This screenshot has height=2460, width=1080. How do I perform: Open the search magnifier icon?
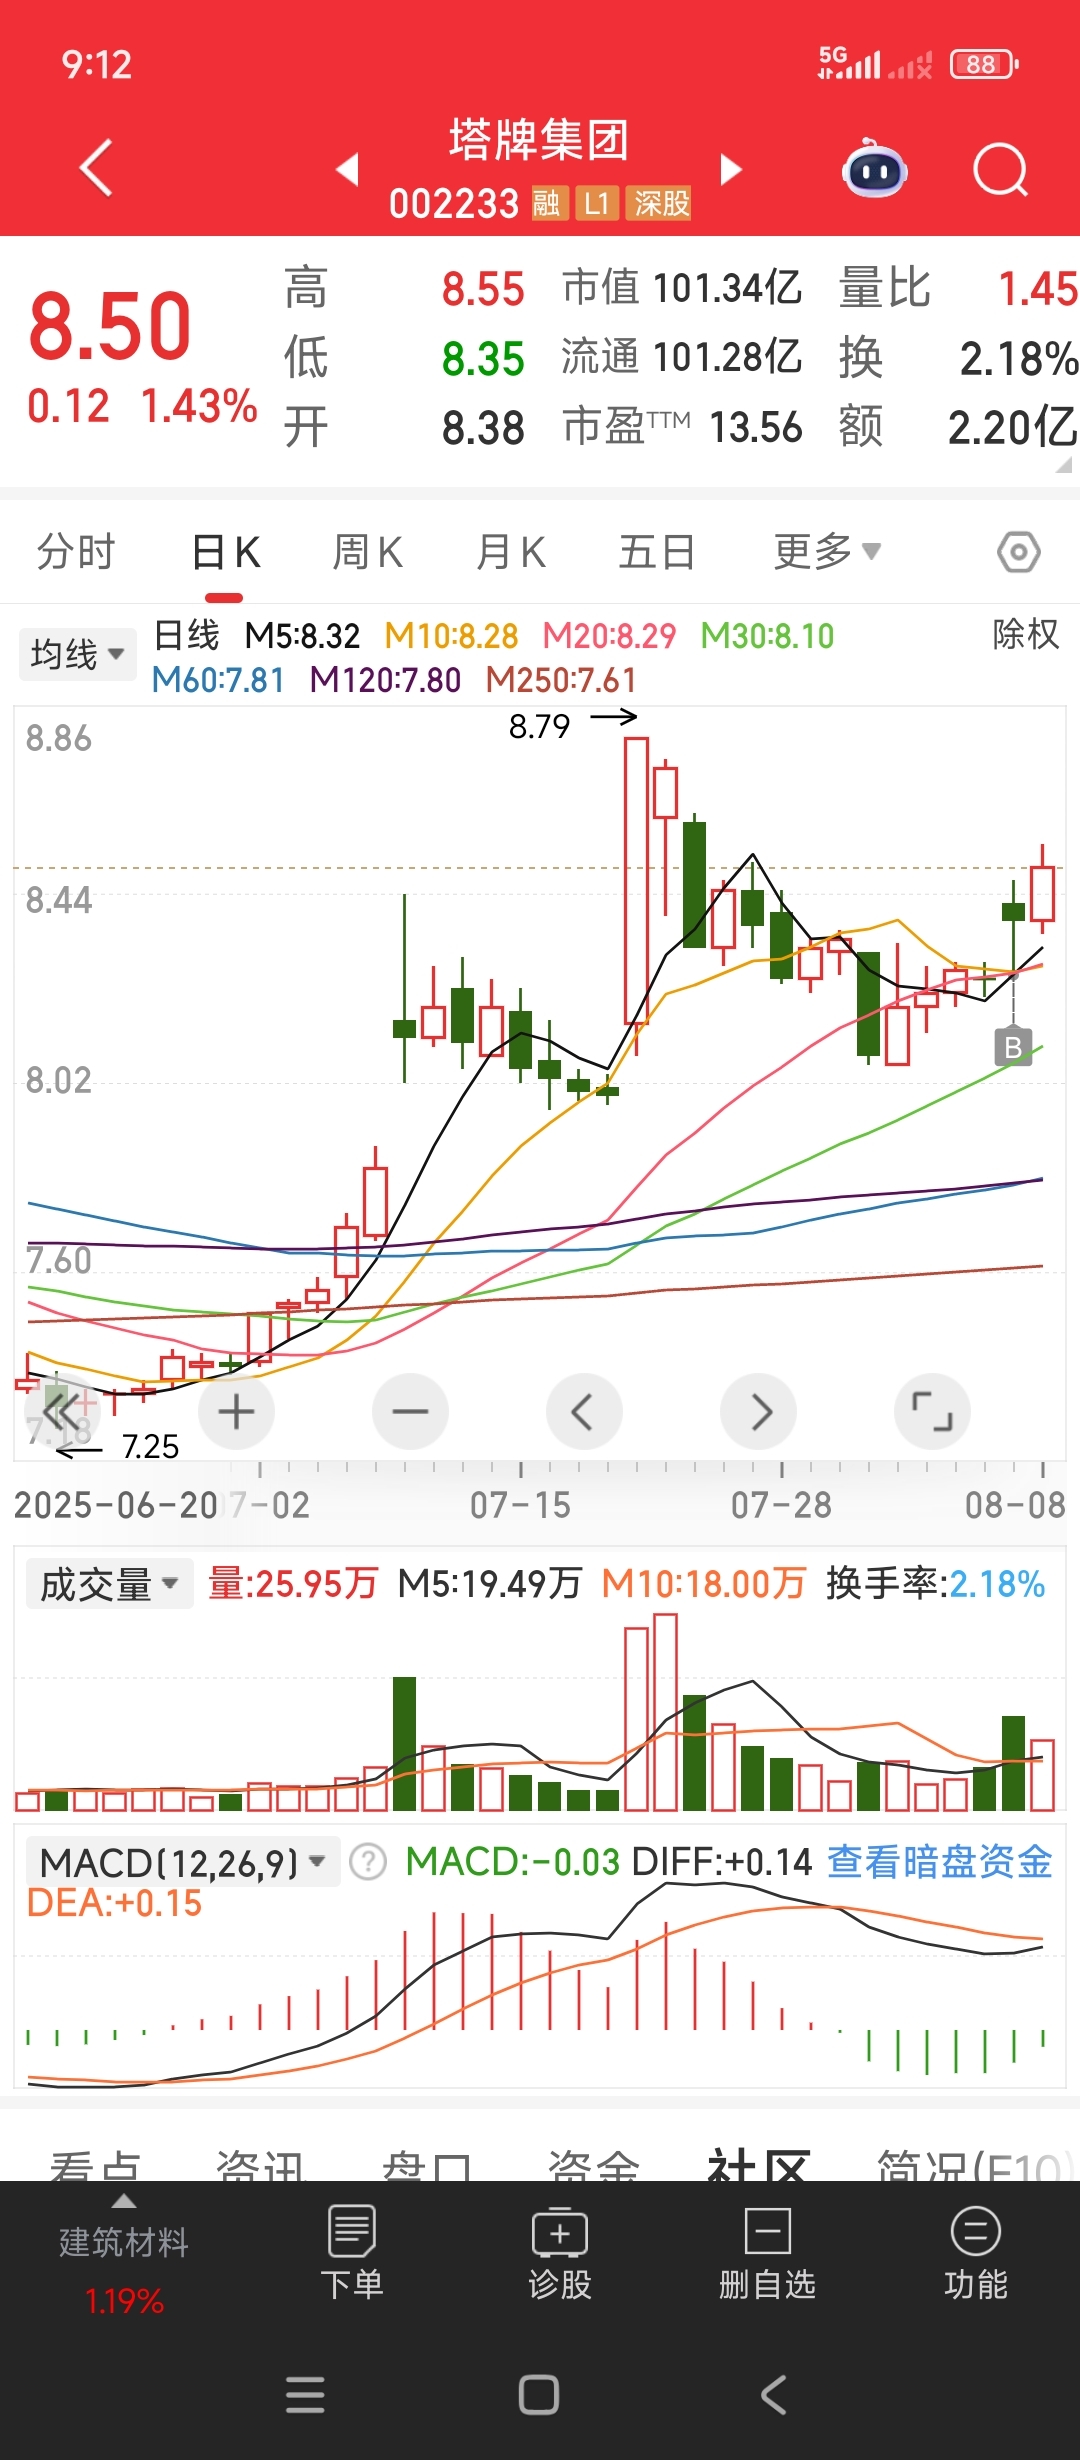1001,169
